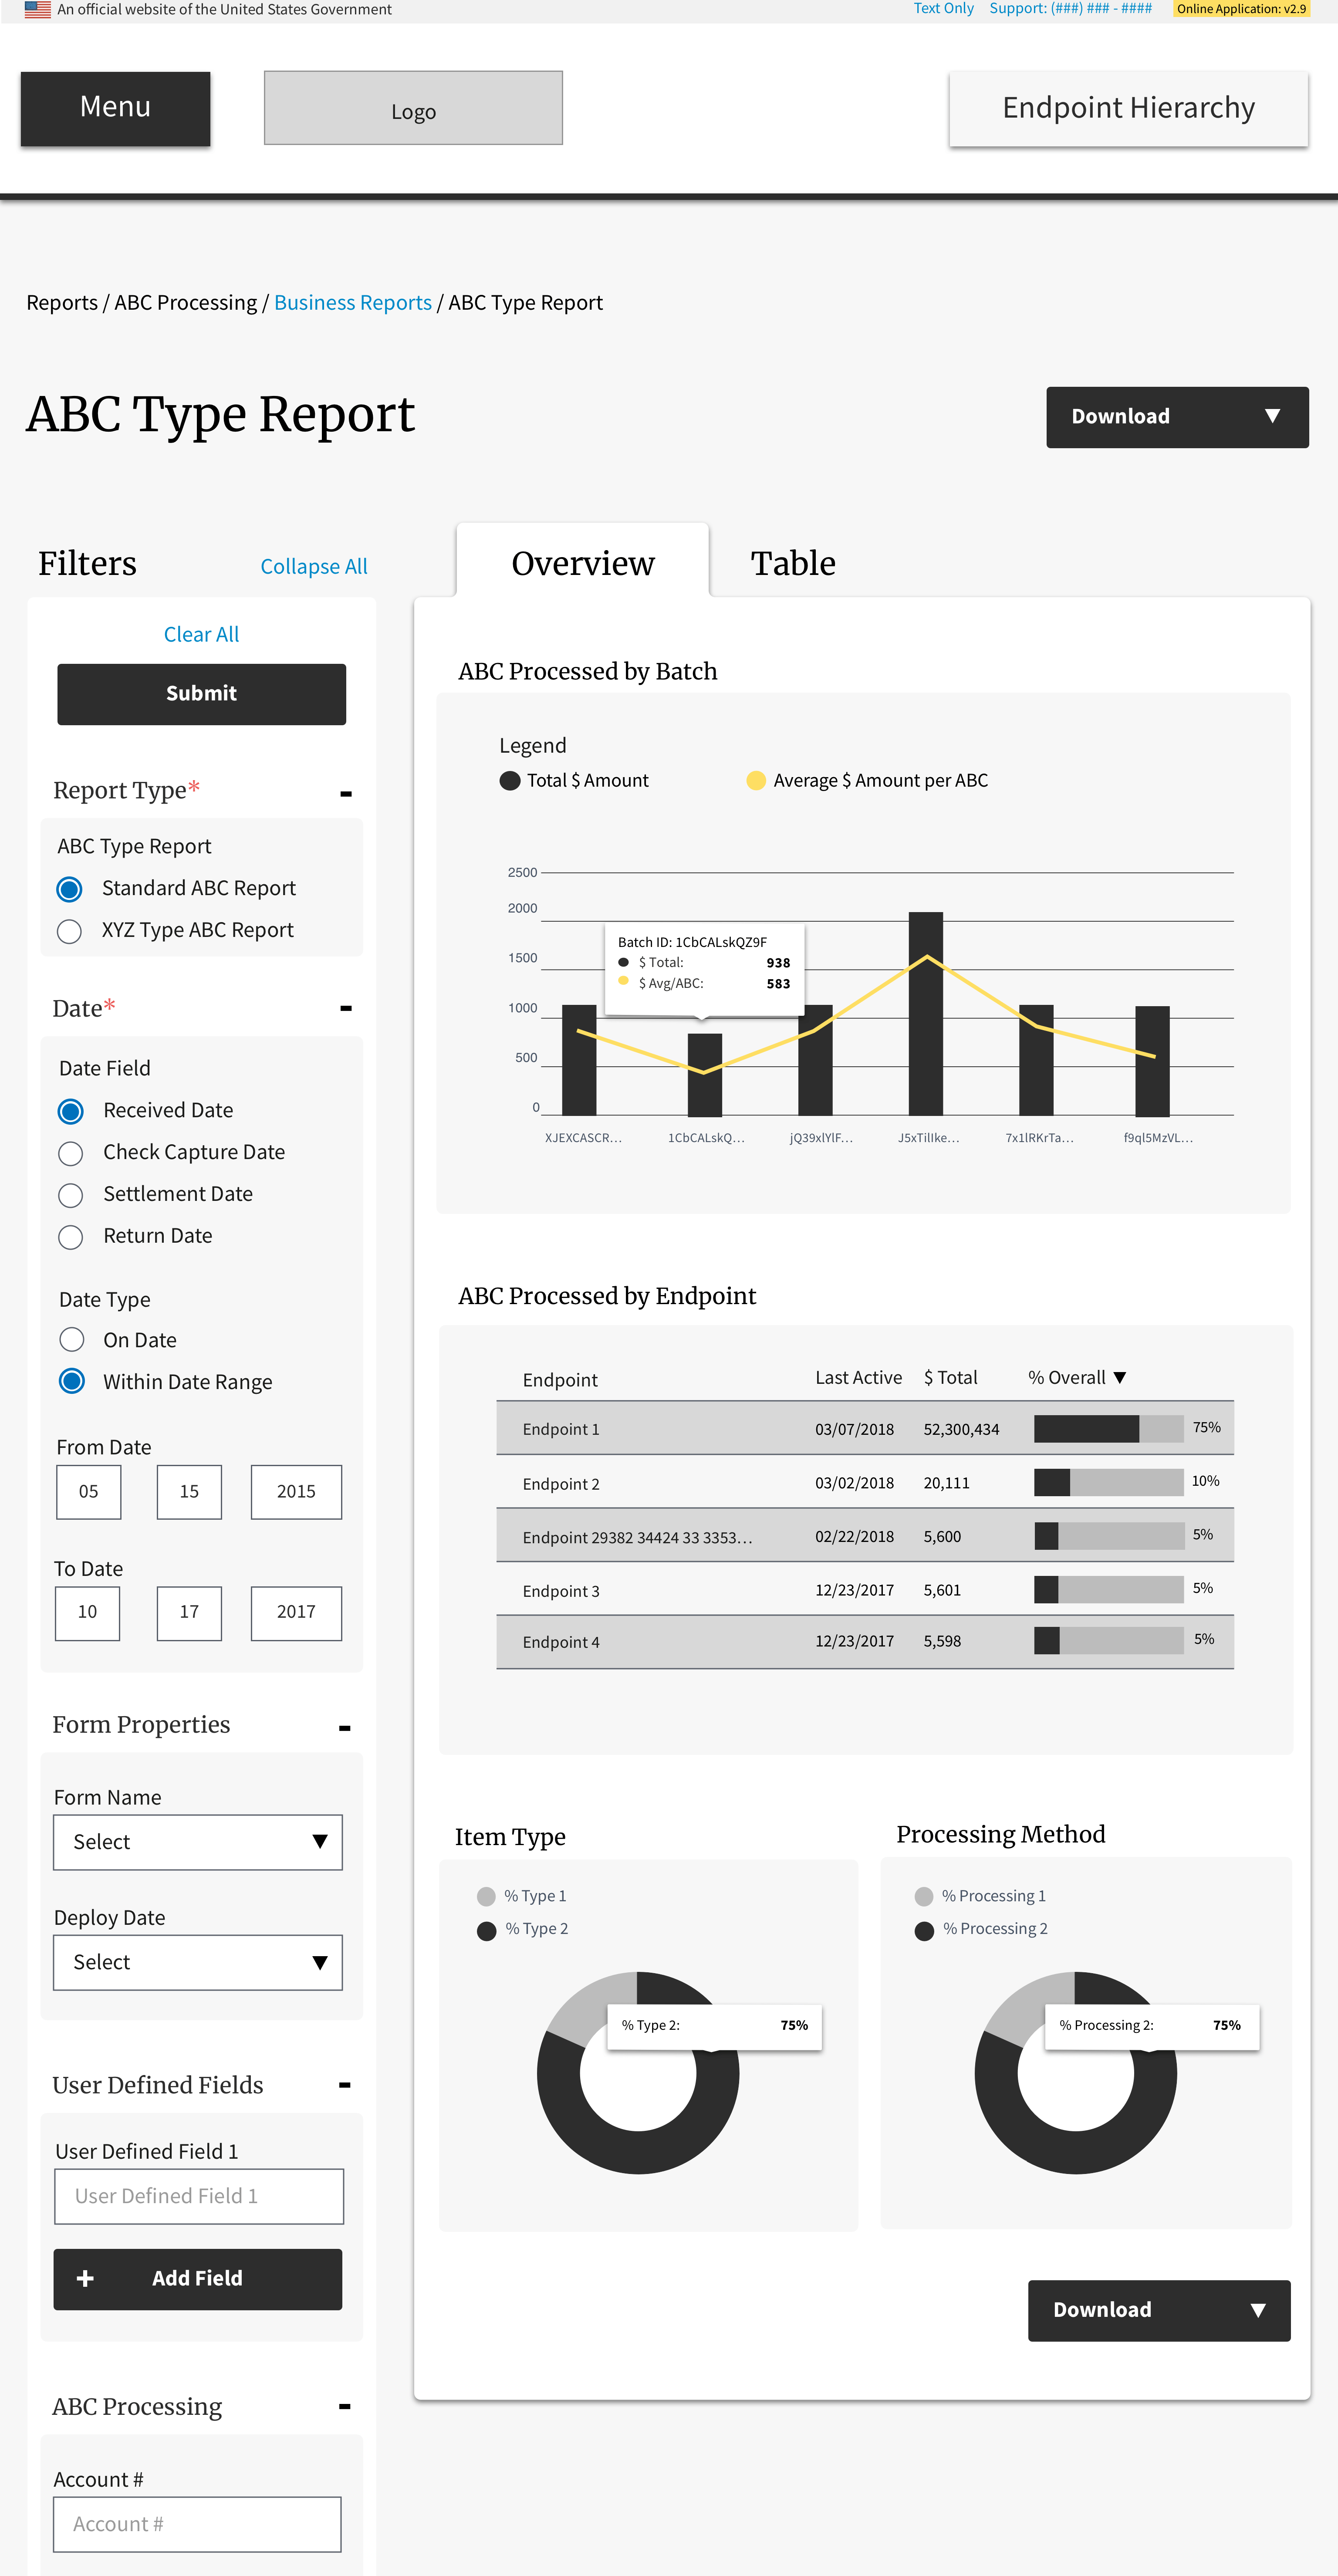Choose Check Capture Date radio option
The height and width of the screenshot is (2576, 1338).
pyautogui.click(x=70, y=1153)
